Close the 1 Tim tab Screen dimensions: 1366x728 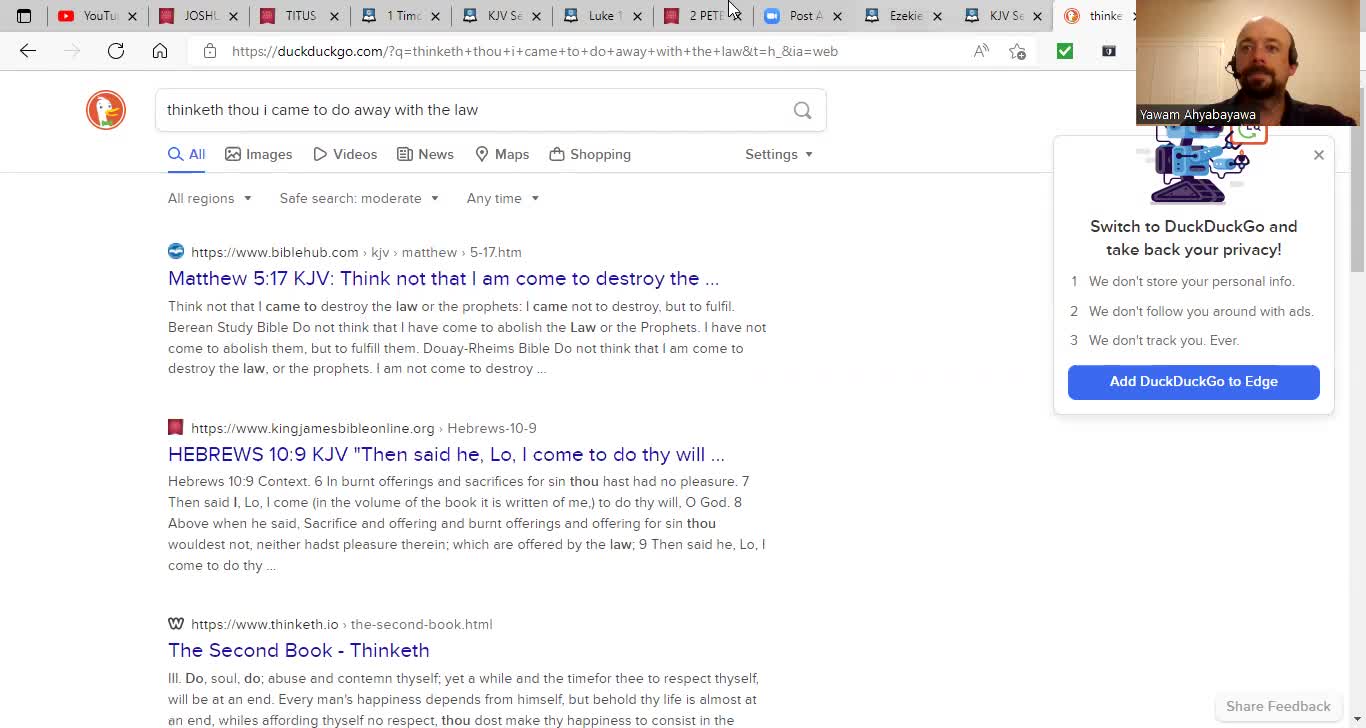coord(435,16)
